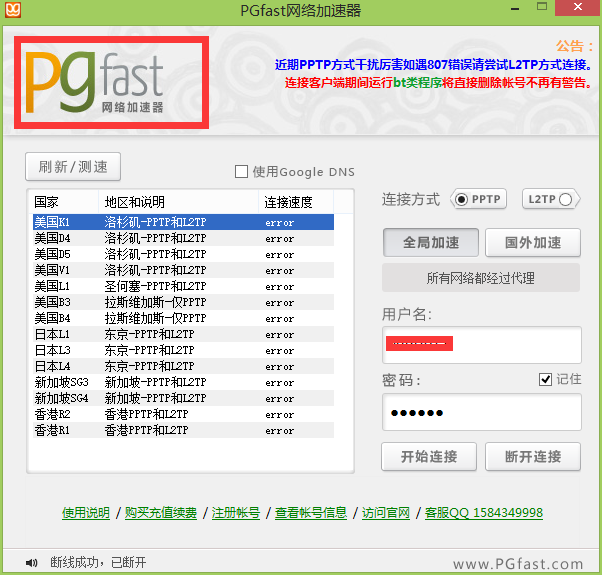Click the blue PPTP 807 error announcement
Viewport: 602px width, 575px height.
(x=434, y=64)
